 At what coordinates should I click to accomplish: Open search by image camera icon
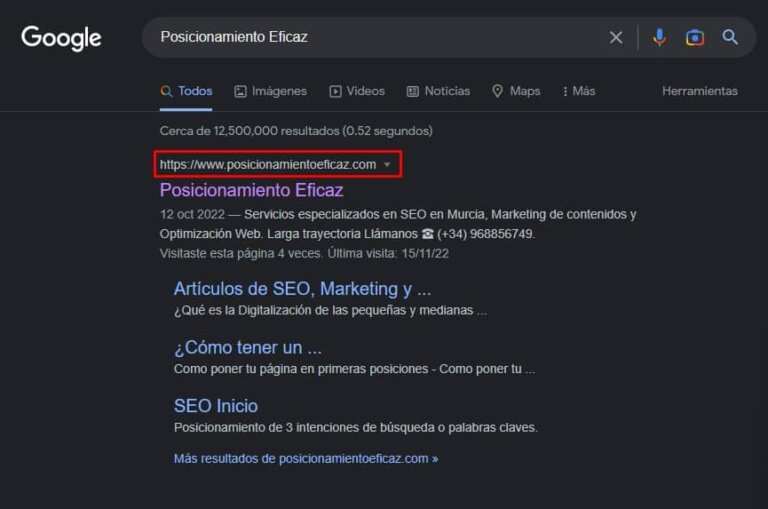pos(695,37)
